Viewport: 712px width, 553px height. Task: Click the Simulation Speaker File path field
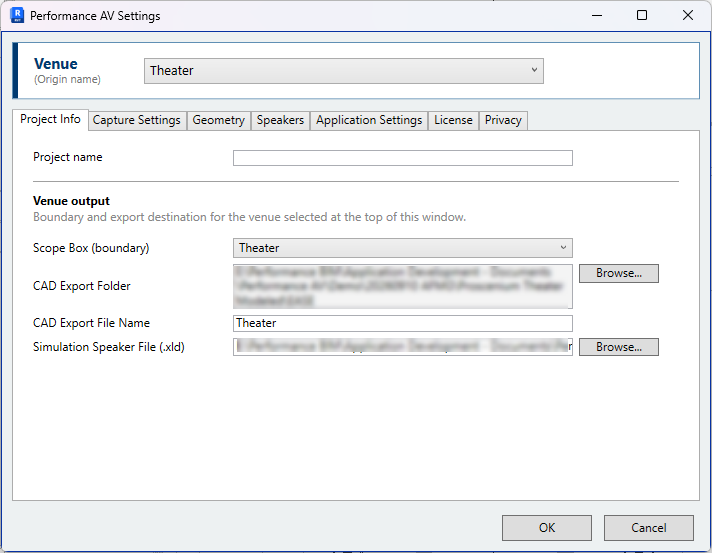(403, 347)
